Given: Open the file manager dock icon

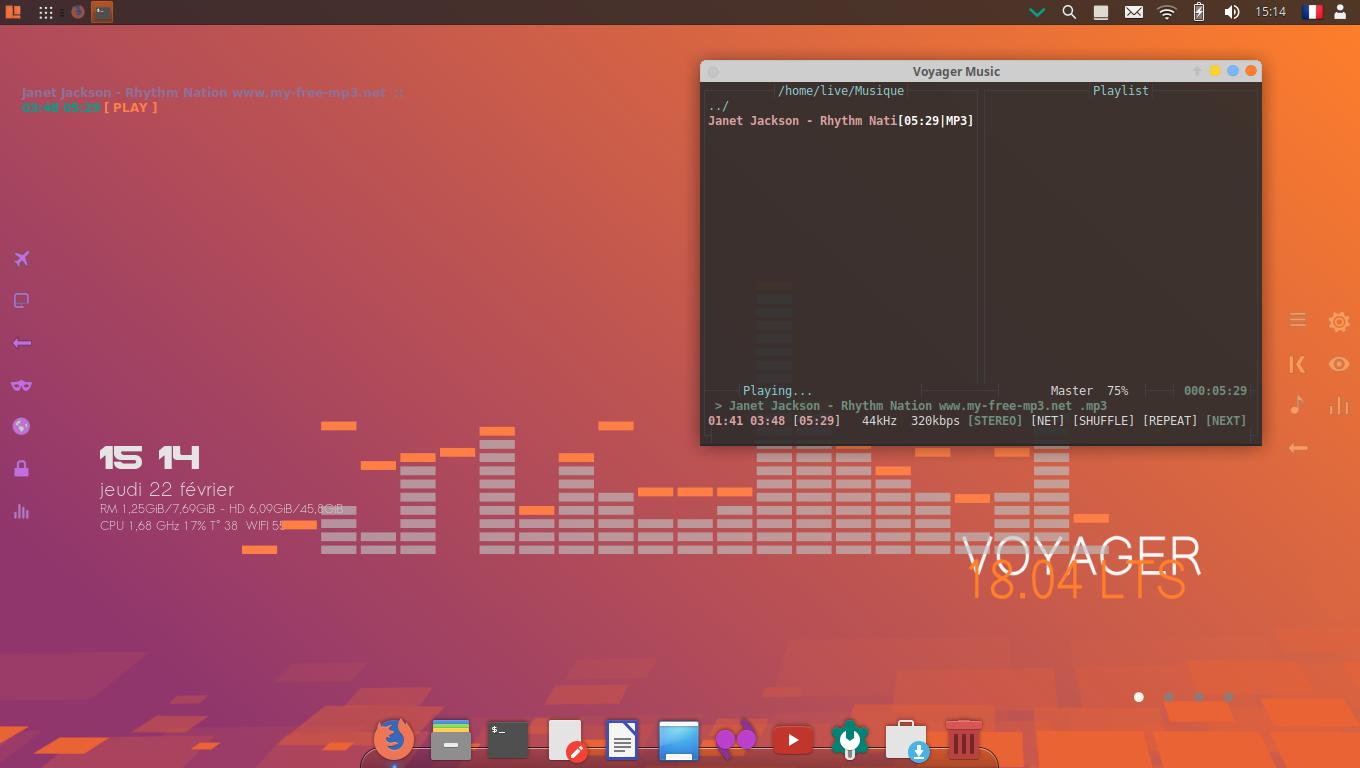Looking at the screenshot, I should click(x=450, y=740).
